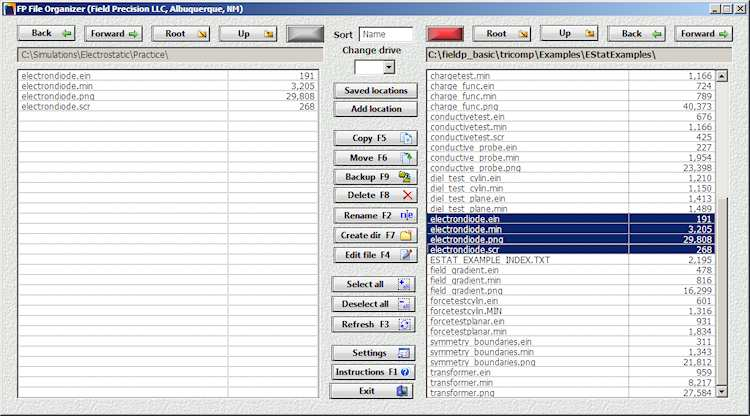
Task: Click the Deselect all button
Action: pyautogui.click(x=373, y=304)
